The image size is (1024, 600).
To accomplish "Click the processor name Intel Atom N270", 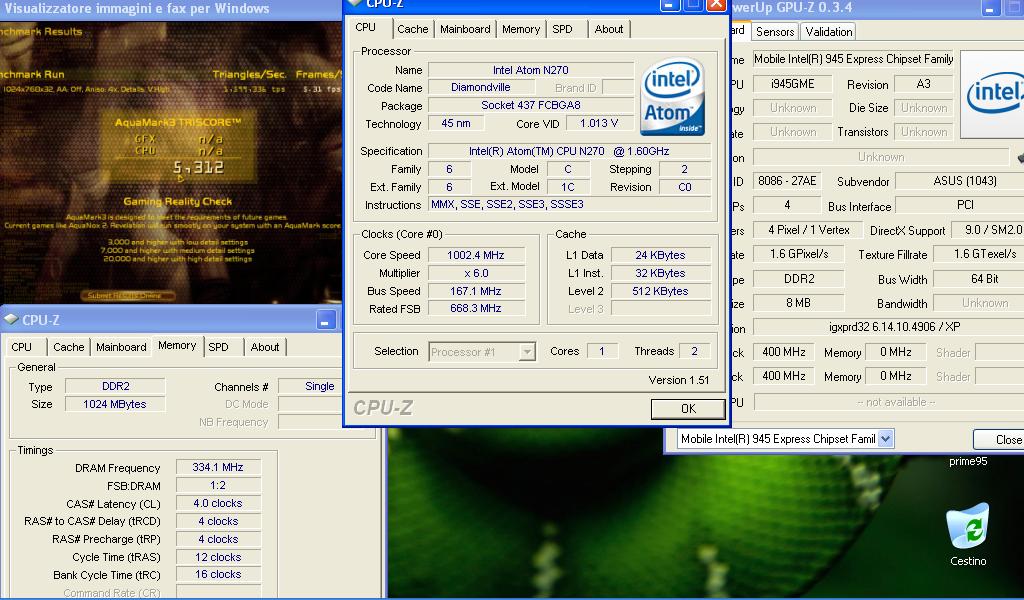I will (530, 70).
